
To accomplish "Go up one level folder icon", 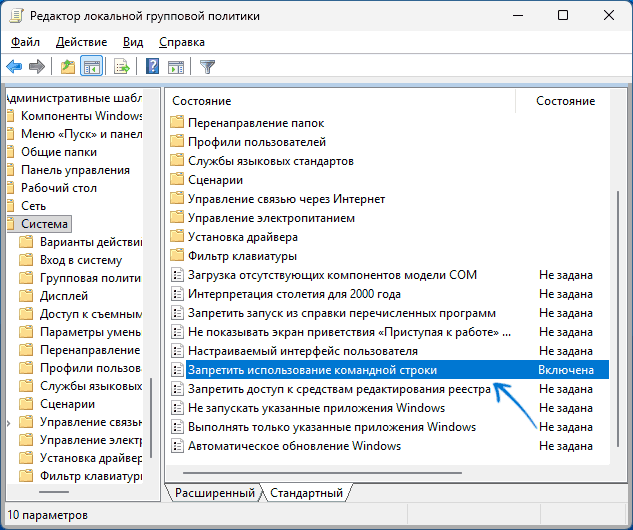I will click(x=68, y=67).
